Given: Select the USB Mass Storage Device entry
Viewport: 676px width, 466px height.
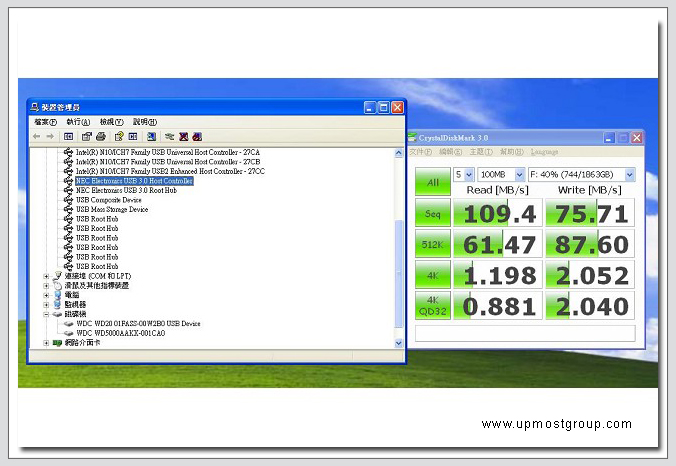Looking at the screenshot, I should pyautogui.click(x=112, y=210).
